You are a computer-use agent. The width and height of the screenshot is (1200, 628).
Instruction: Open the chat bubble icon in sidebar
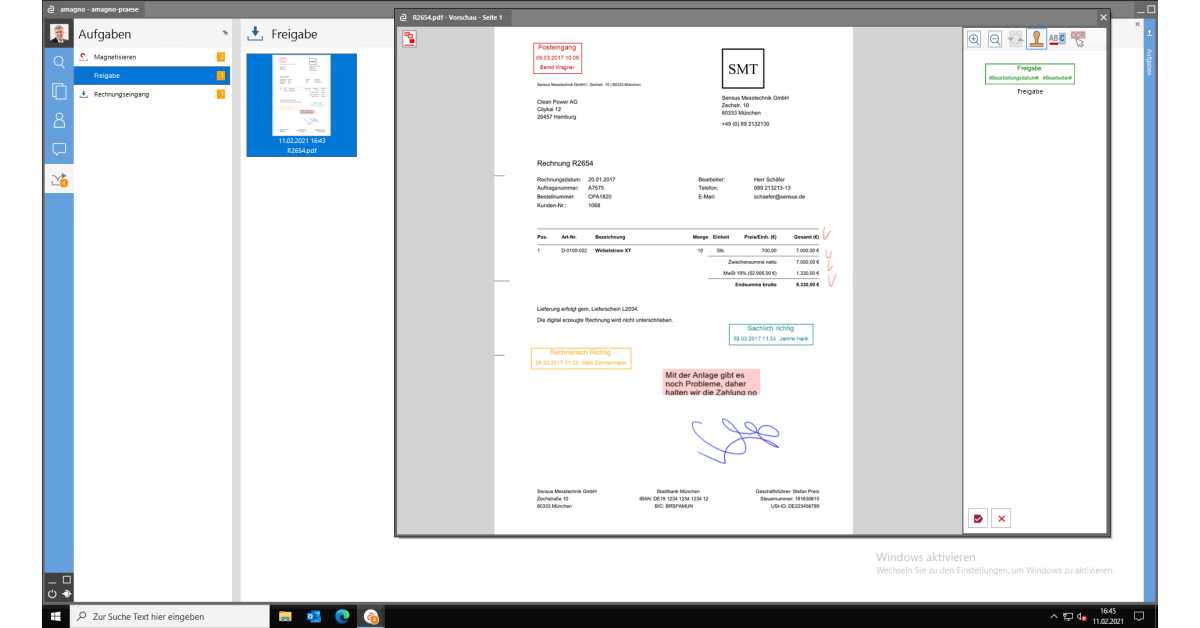59,150
